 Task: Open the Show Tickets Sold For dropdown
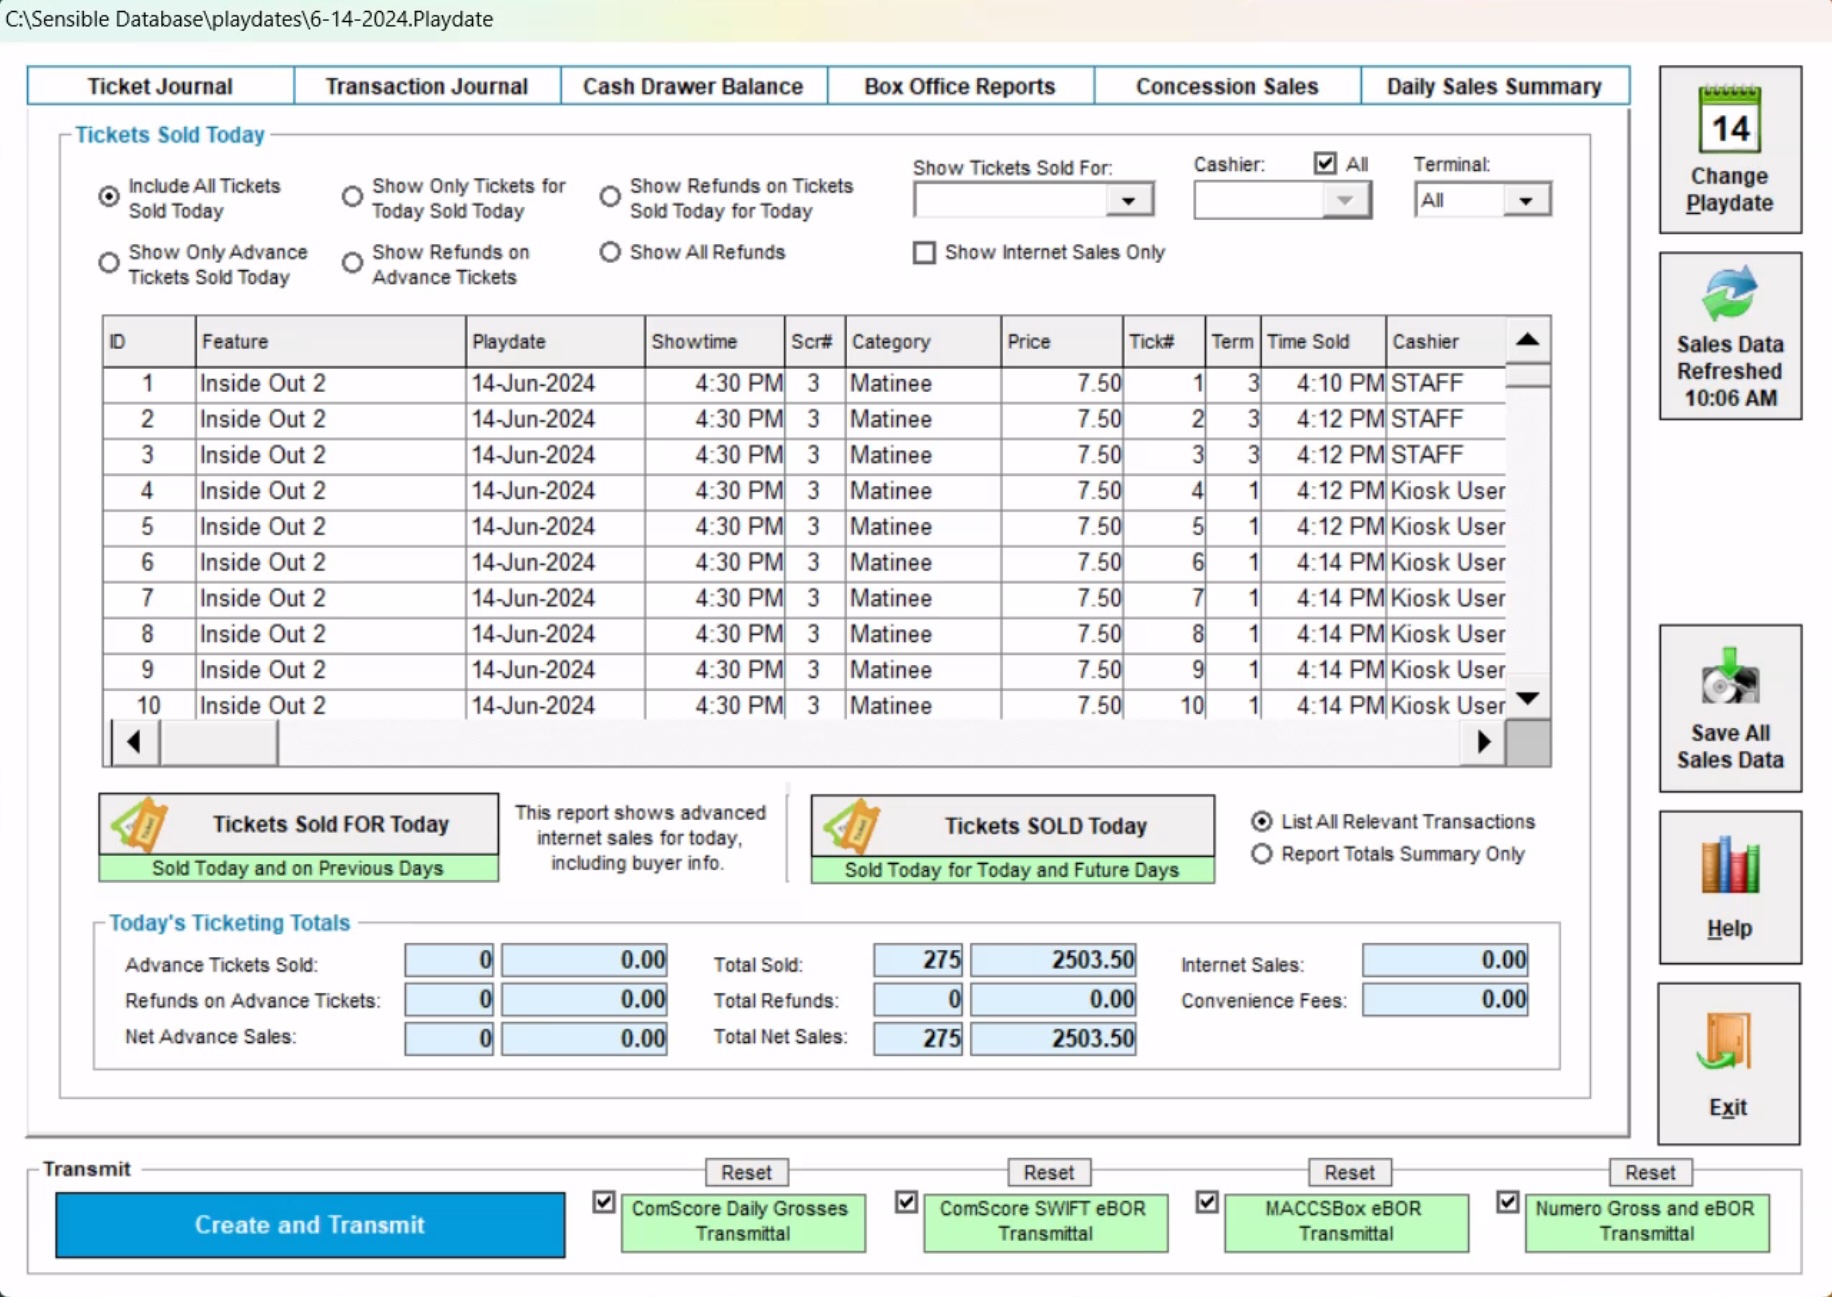pyautogui.click(x=1128, y=201)
